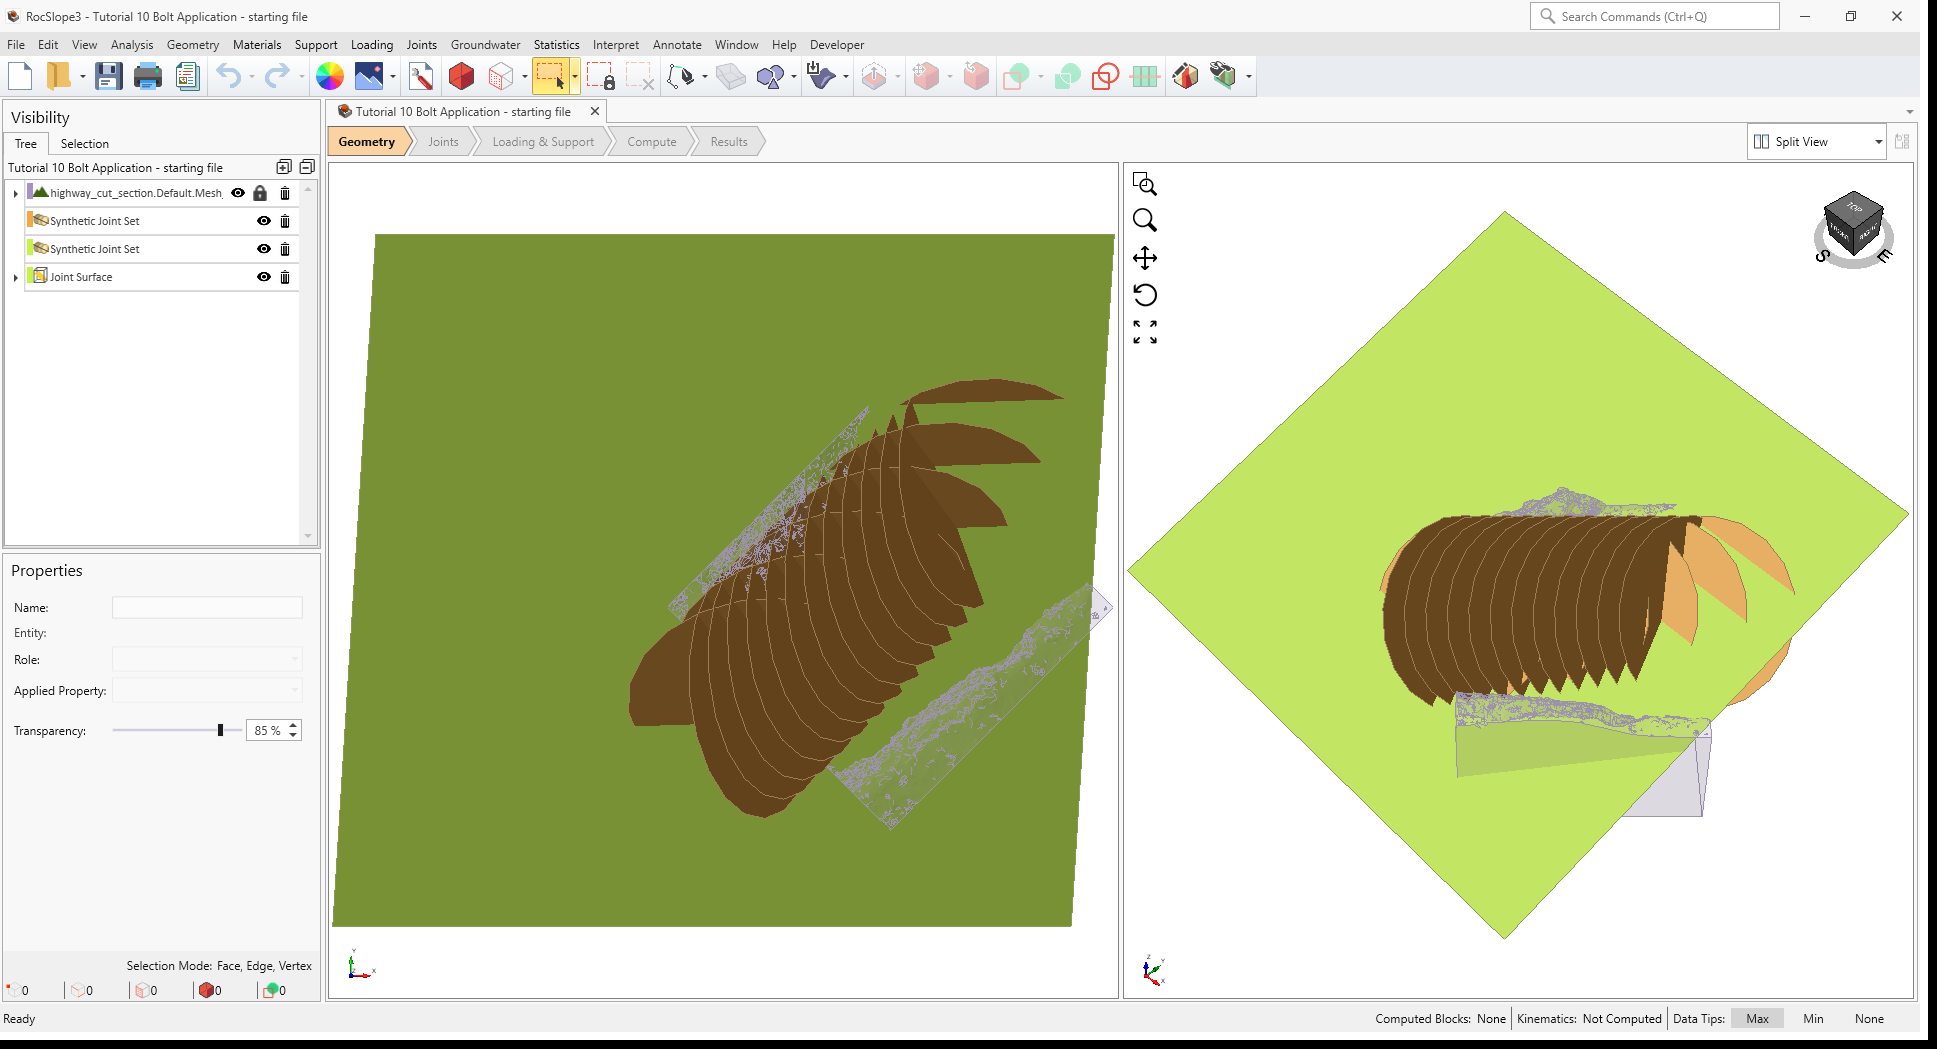The height and width of the screenshot is (1049, 1937).
Task: Open the Geometry menu
Action: click(193, 45)
